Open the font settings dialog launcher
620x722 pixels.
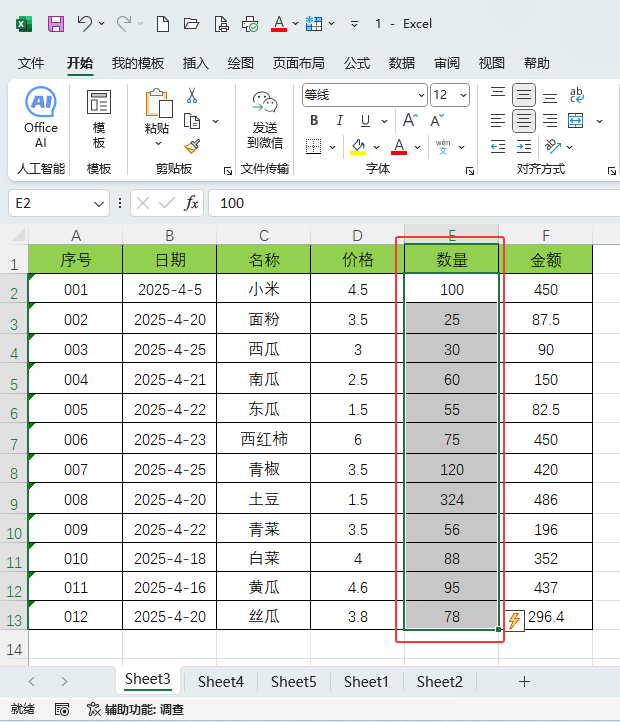470,171
